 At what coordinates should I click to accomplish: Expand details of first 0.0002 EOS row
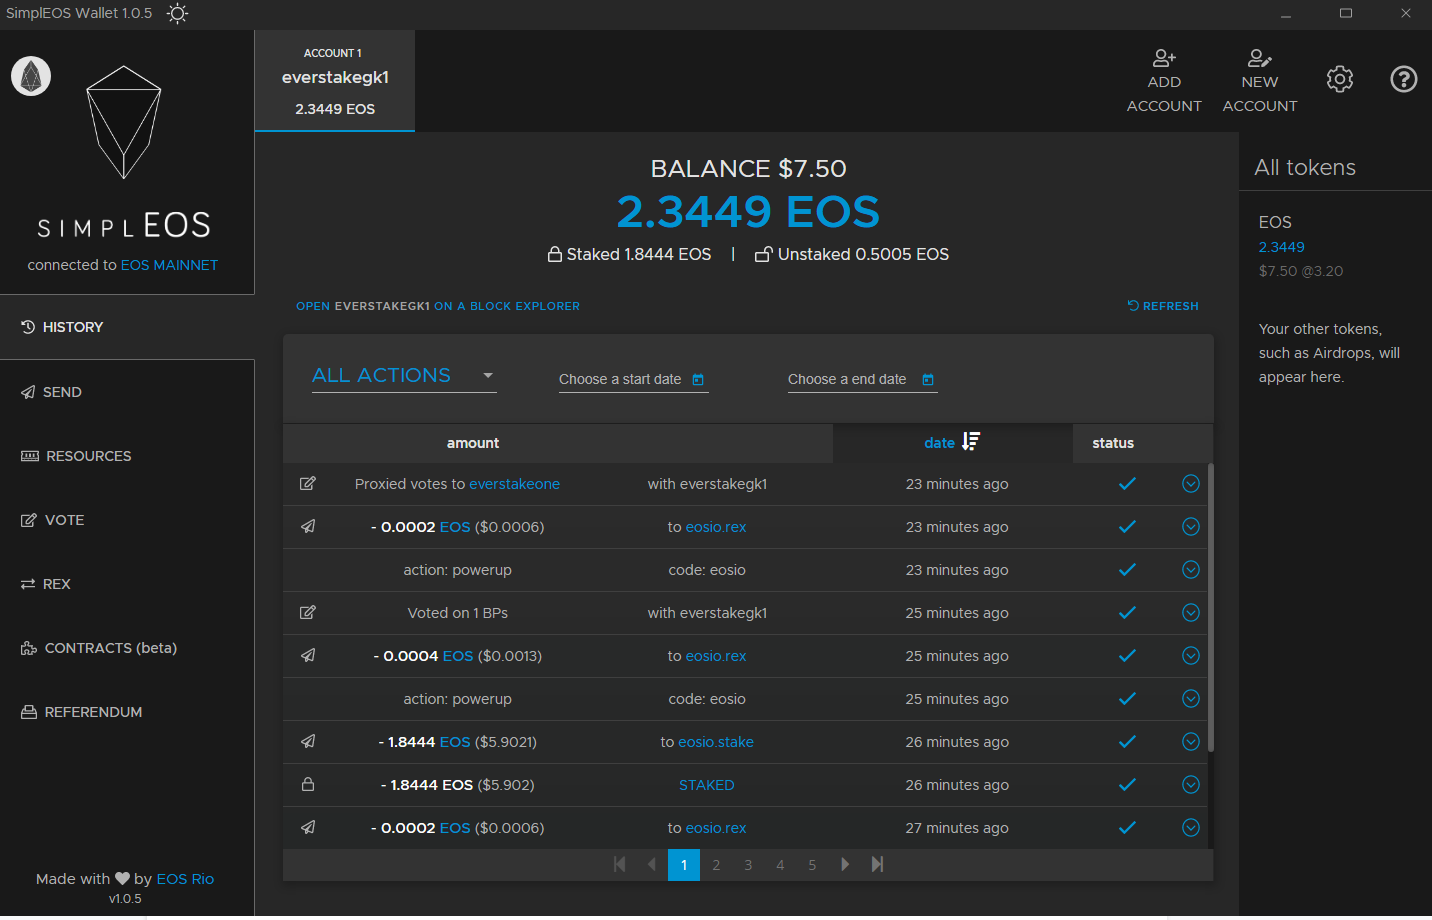[1190, 527]
